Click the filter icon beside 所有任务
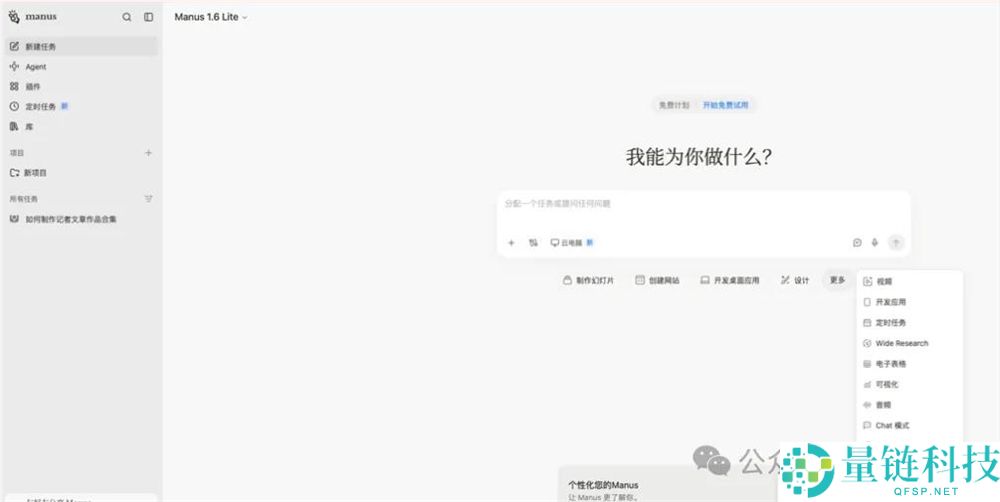 (149, 199)
